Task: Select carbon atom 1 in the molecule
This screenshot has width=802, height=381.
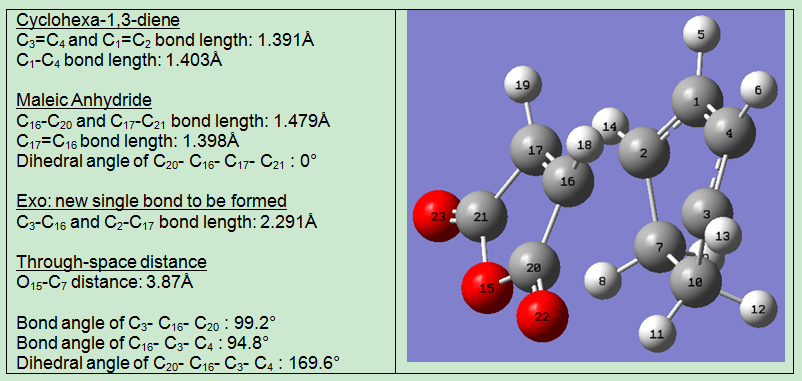Action: tap(697, 101)
